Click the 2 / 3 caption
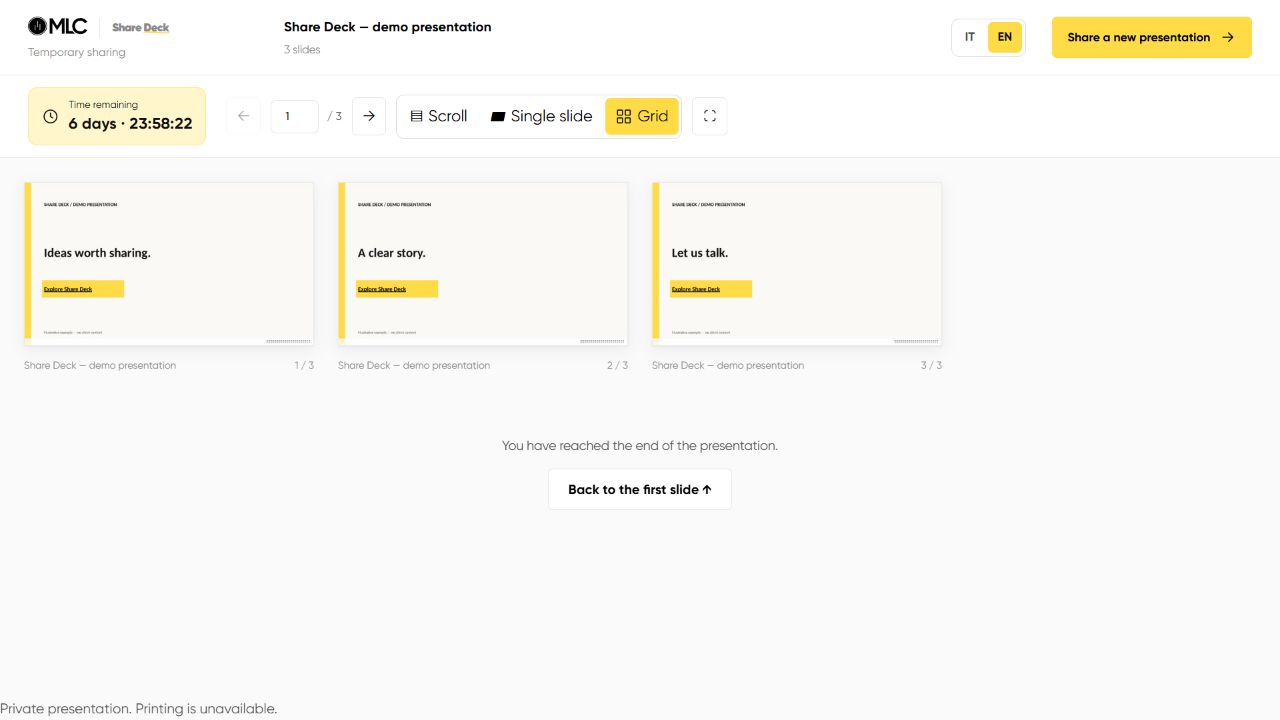 tap(618, 365)
